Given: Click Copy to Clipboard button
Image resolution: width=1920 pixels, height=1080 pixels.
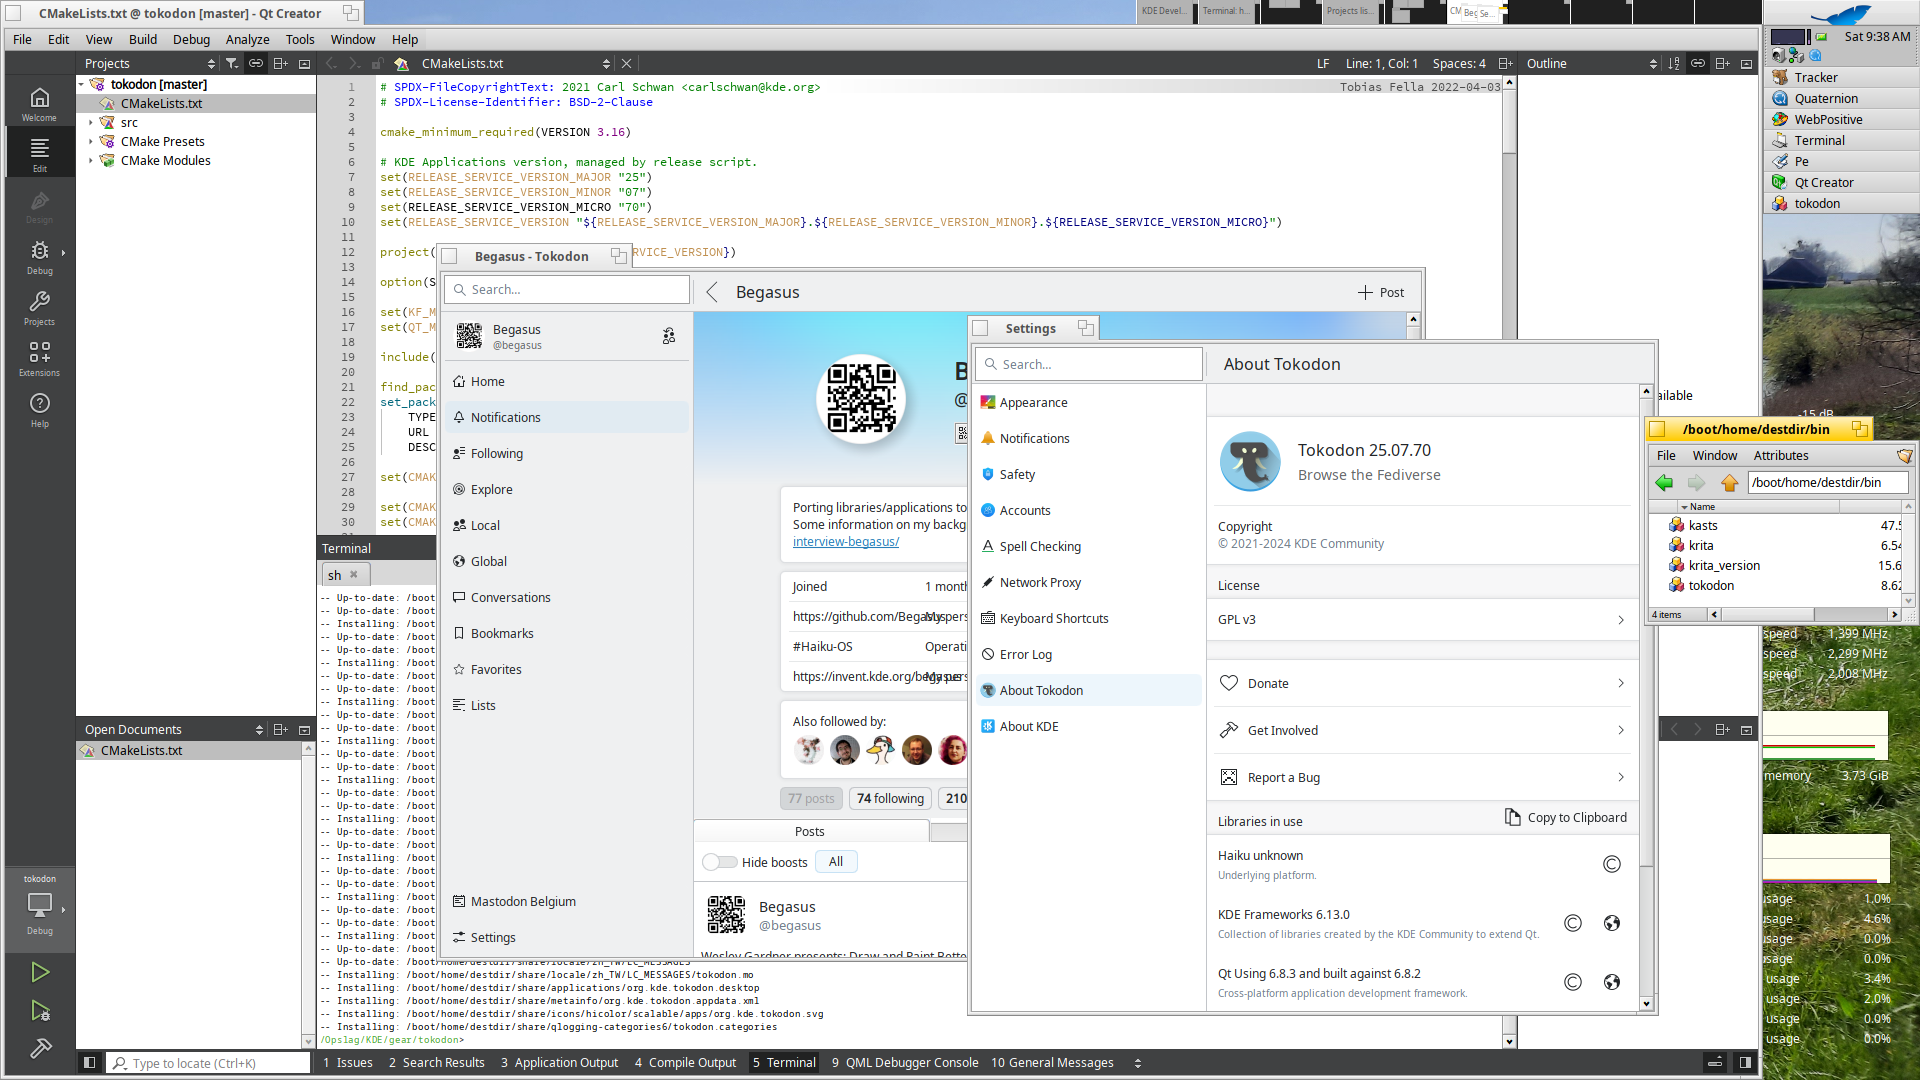Looking at the screenshot, I should tap(1566, 817).
